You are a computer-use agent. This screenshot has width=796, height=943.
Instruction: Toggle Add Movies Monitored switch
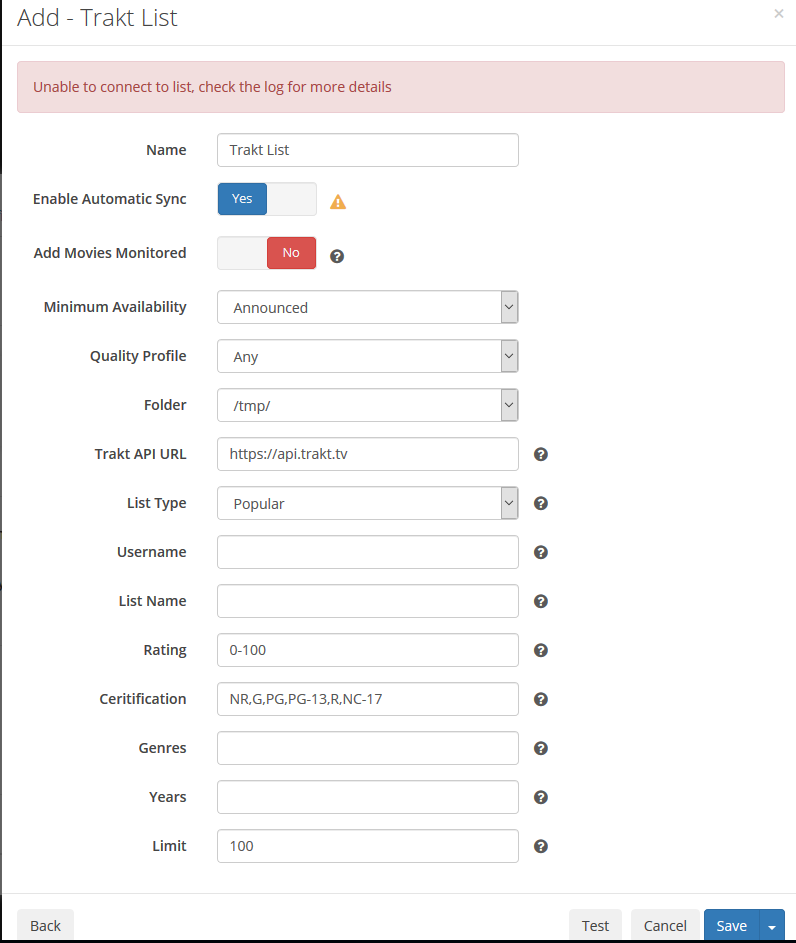click(x=267, y=253)
